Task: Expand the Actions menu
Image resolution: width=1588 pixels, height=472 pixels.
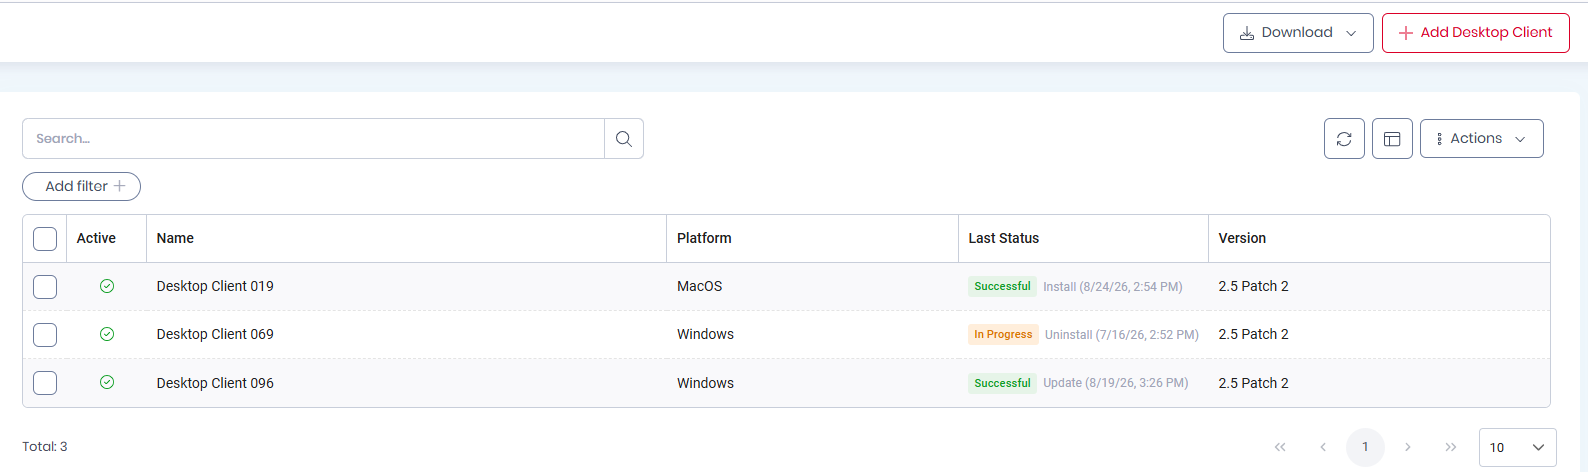Action: pos(1481,139)
